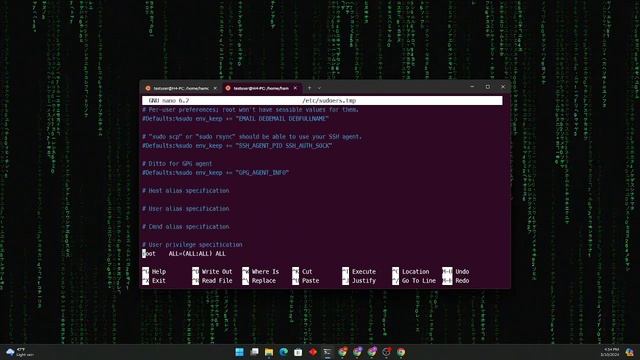Open the clock and date flyout
The image size is (640, 360).
pos(611,352)
